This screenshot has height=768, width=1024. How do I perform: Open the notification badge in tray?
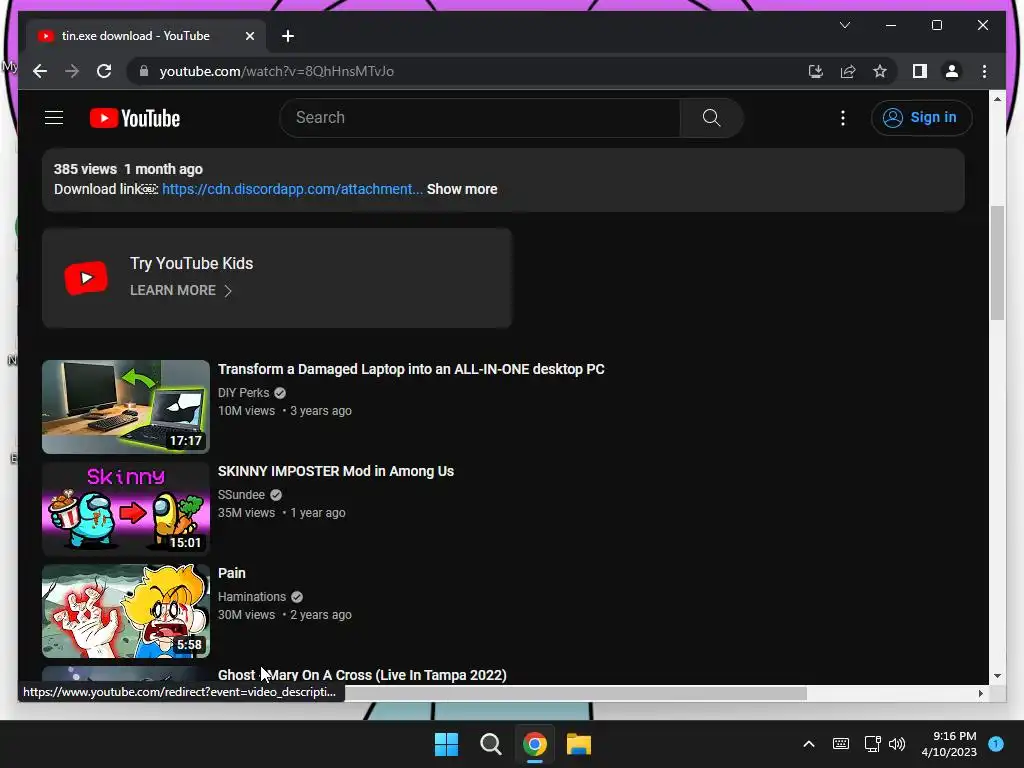click(x=996, y=744)
